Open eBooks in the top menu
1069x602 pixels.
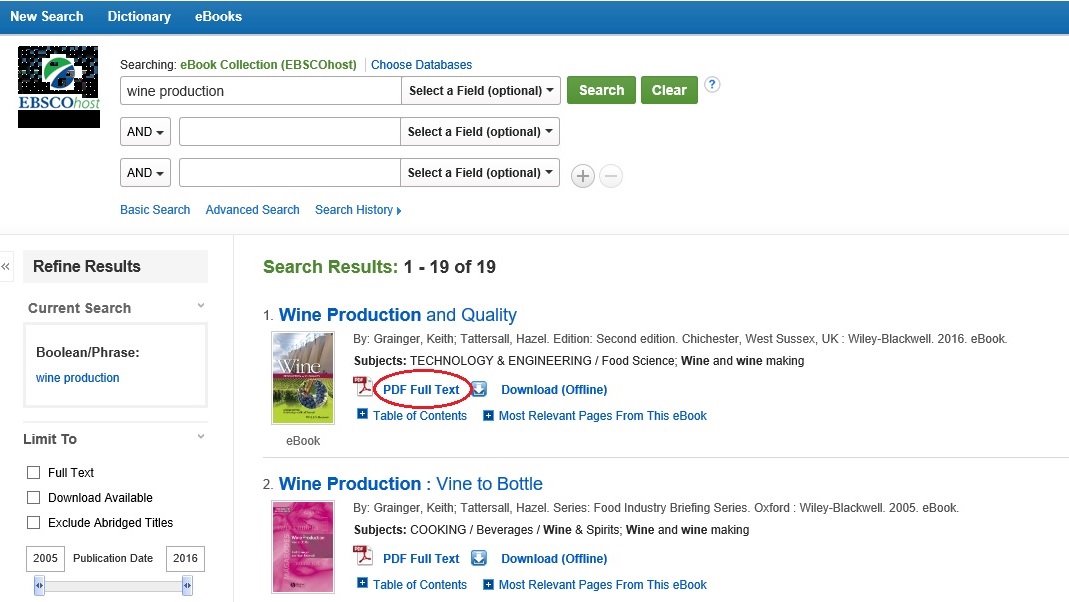[218, 16]
